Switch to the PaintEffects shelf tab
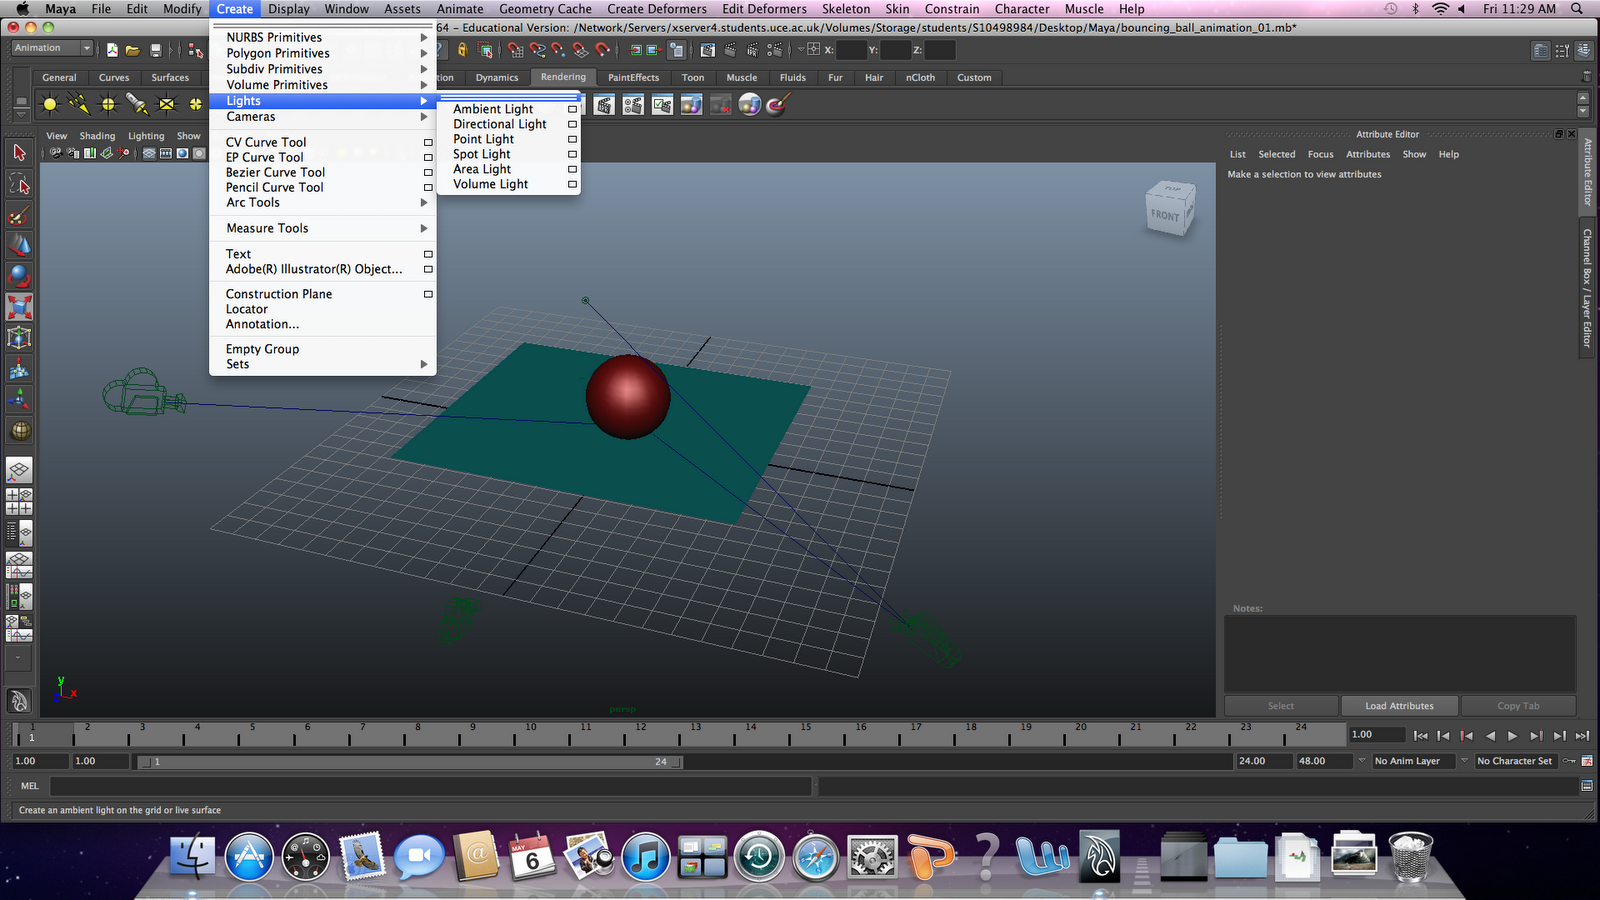 634,77
